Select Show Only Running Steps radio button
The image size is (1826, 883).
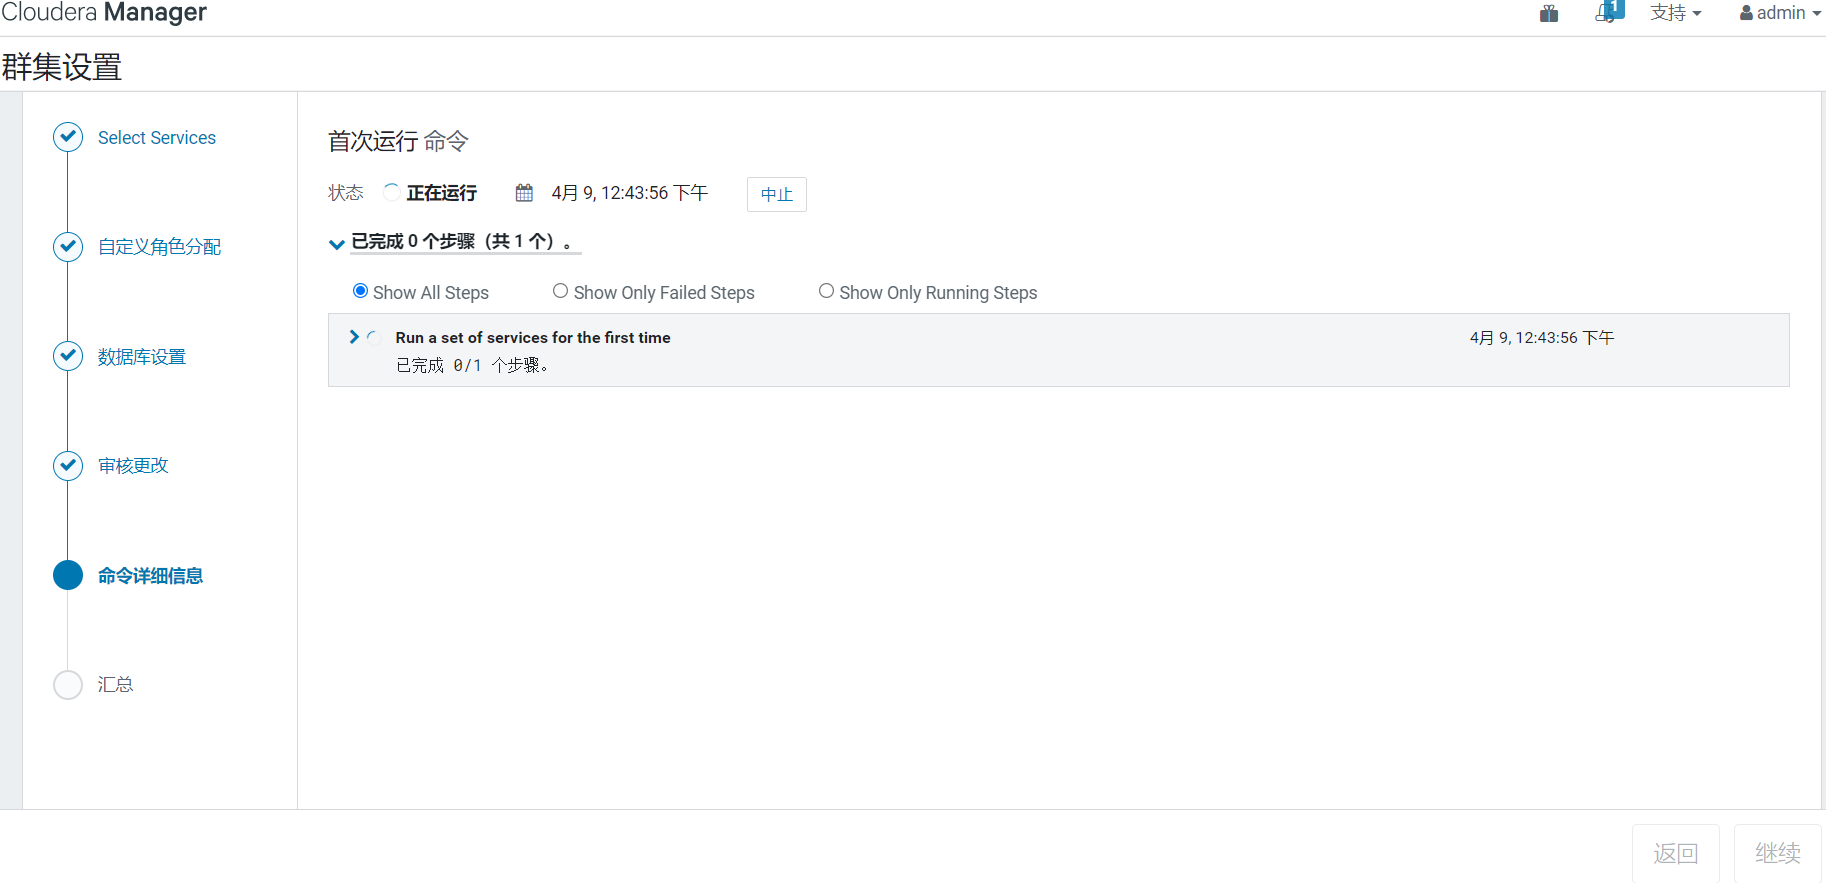[827, 291]
